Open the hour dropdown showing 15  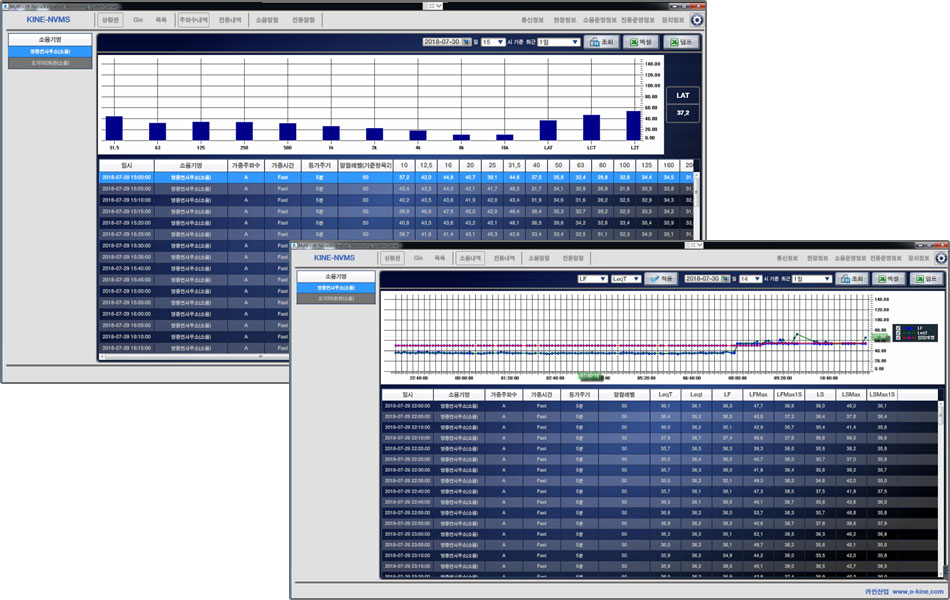coord(493,42)
